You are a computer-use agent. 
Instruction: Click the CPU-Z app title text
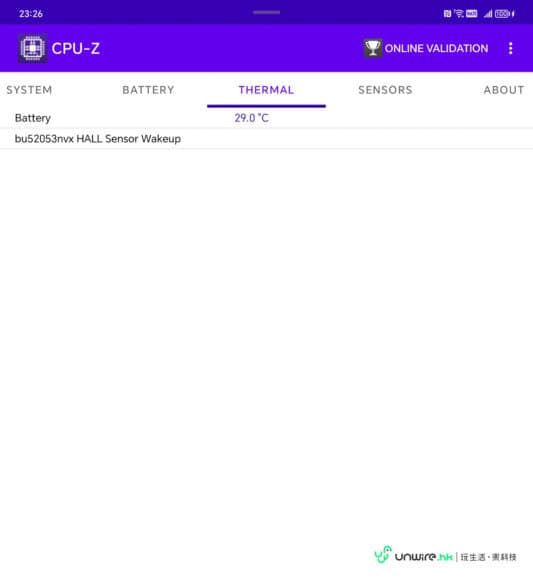[75, 48]
